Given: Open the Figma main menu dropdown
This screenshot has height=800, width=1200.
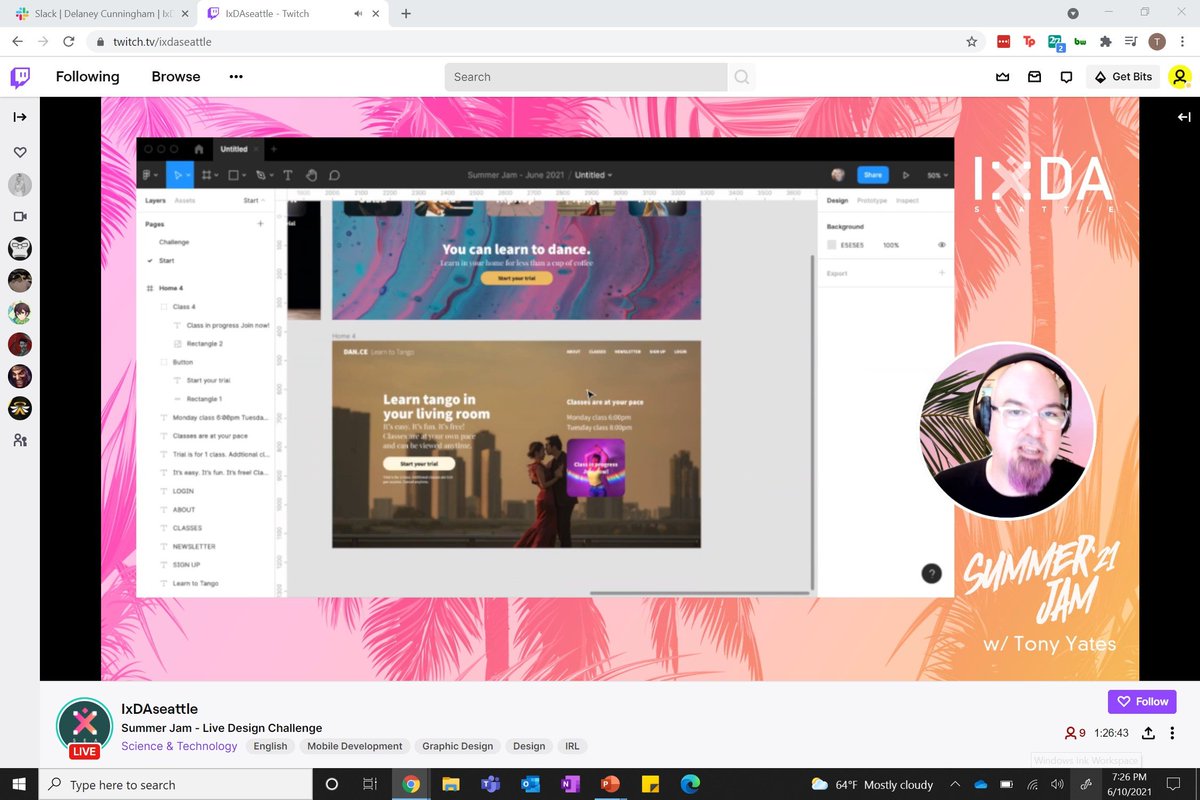Looking at the screenshot, I should click(149, 175).
